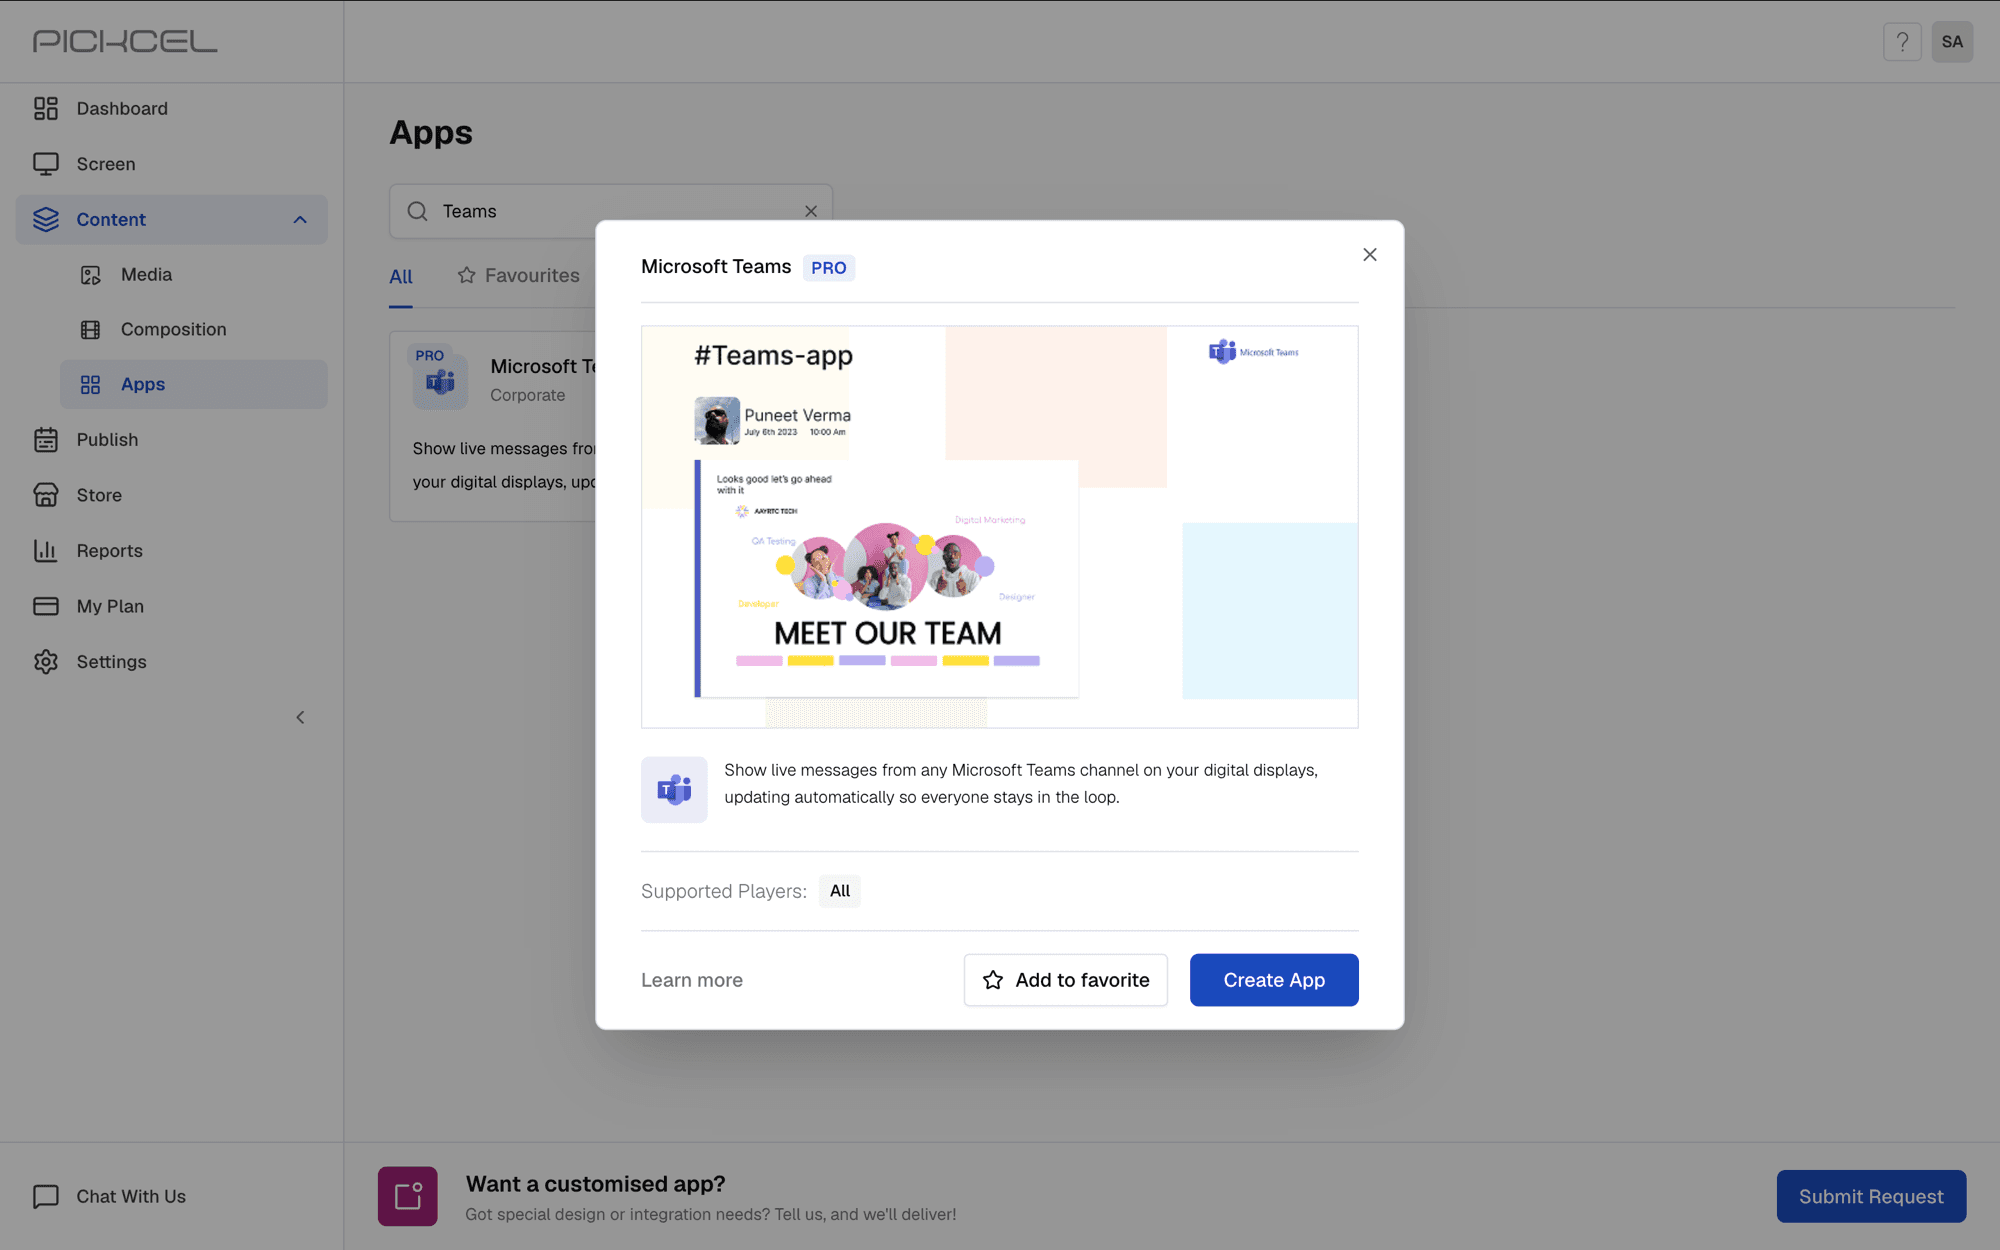Screen dimensions: 2000x1250
Task: Click the Submit Request button
Action: click(1871, 1197)
